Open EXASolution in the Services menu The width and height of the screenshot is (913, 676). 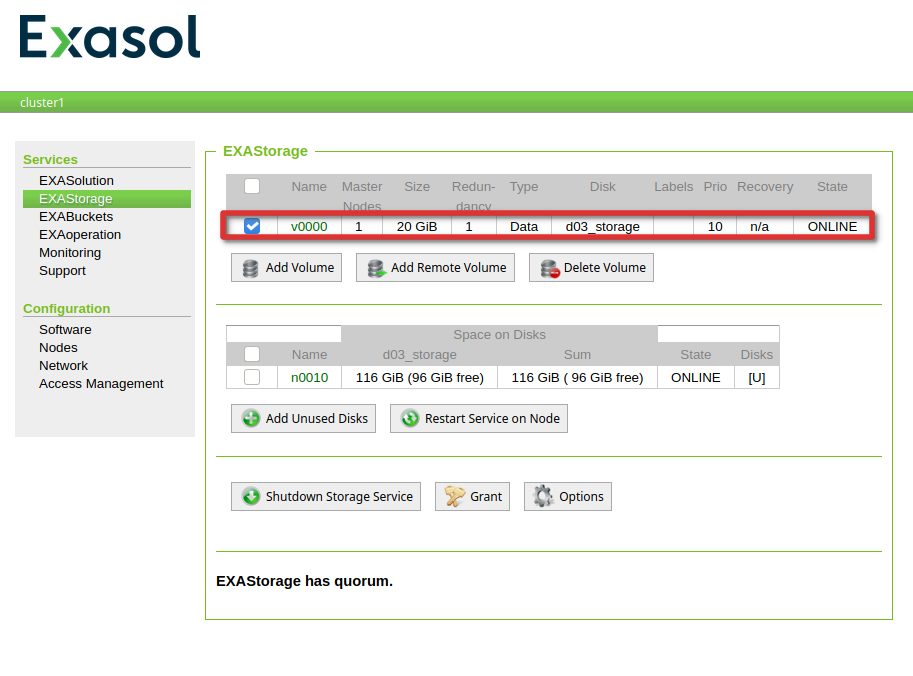[x=76, y=180]
